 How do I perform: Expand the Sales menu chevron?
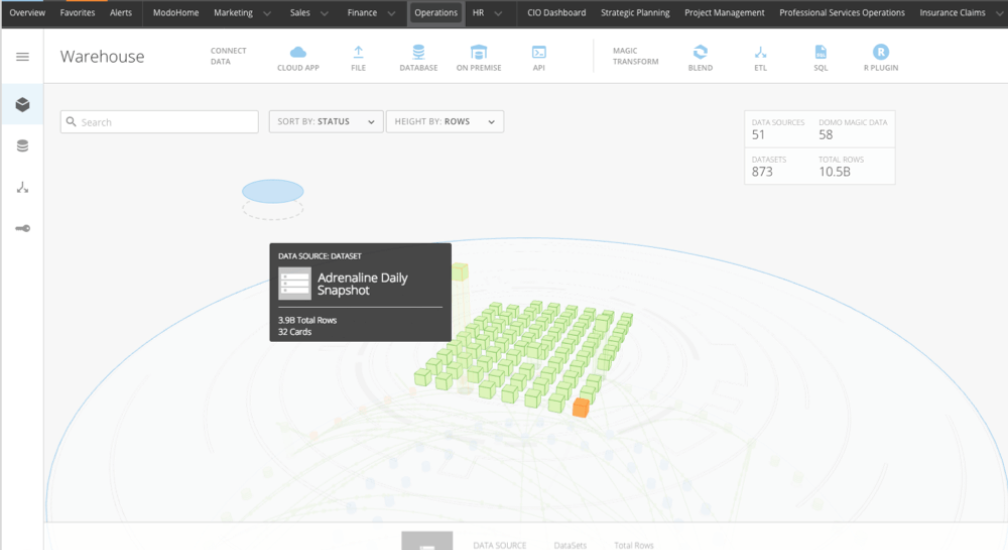(x=324, y=13)
